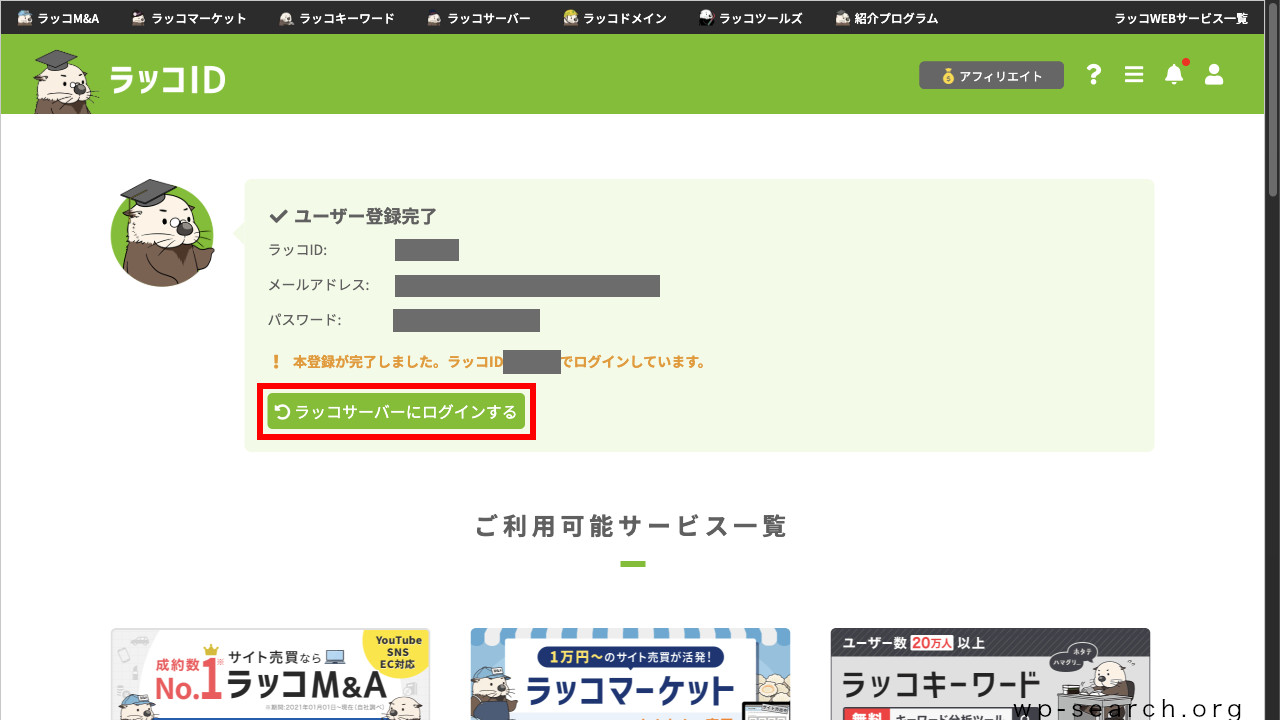Click the ラッコID logo in the header

(x=130, y=79)
